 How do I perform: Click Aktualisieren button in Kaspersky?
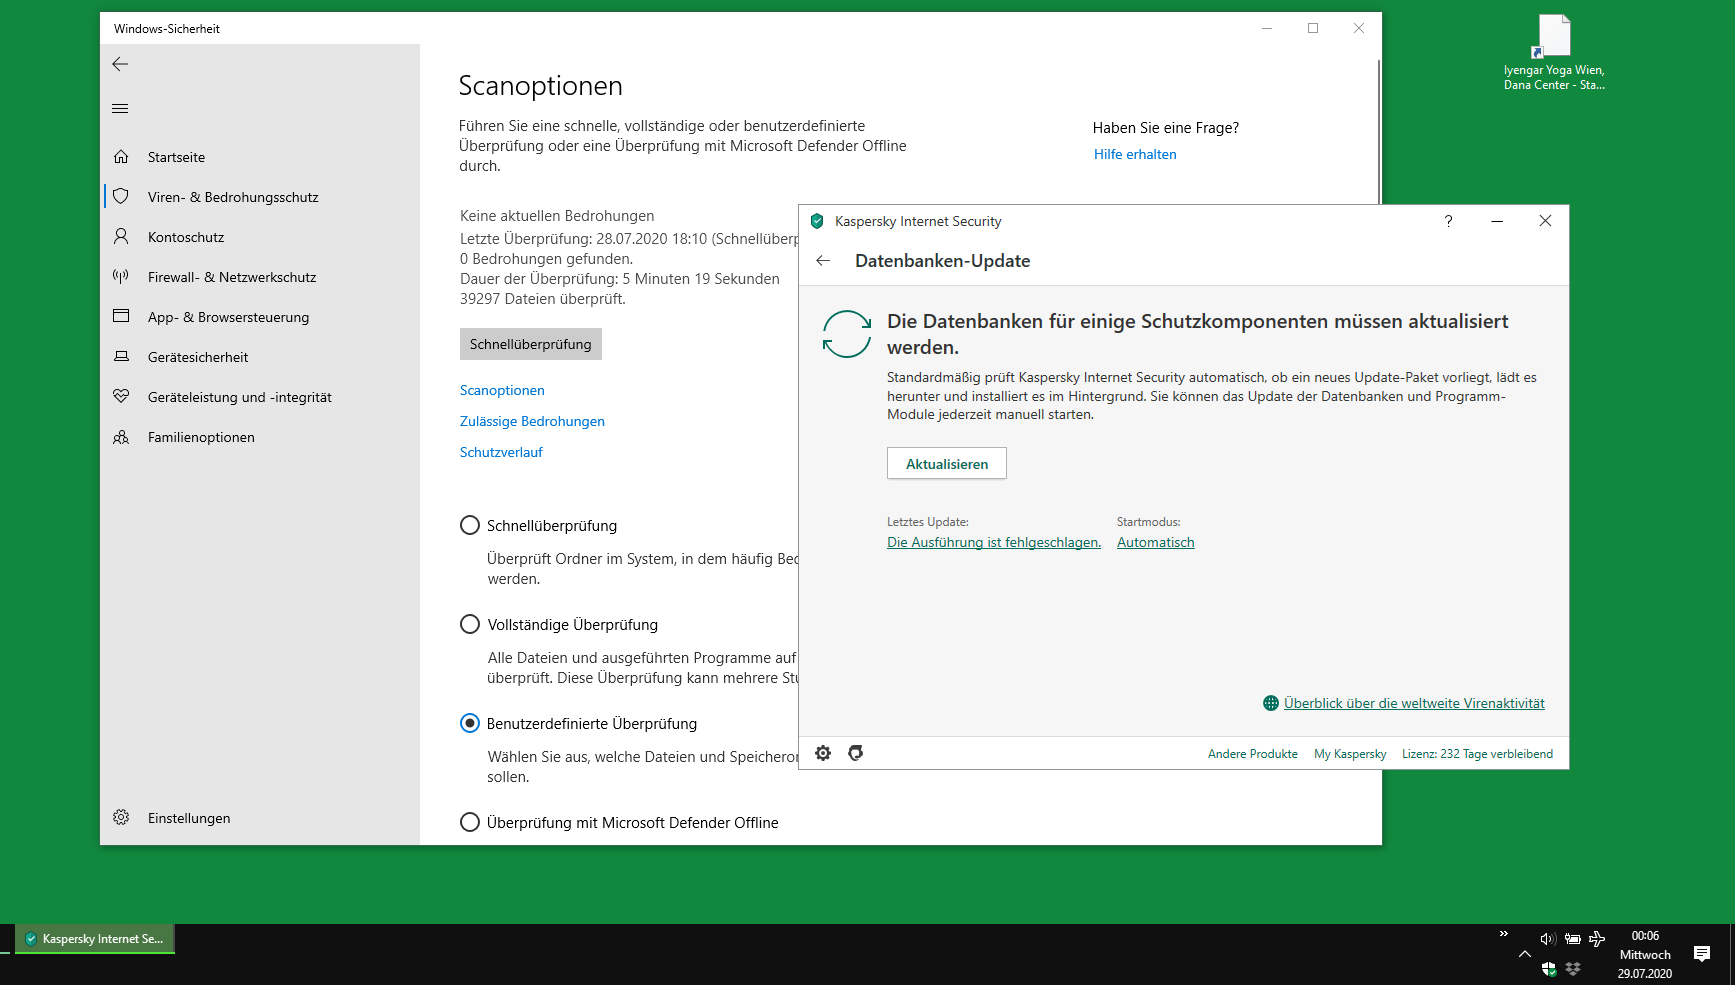tap(947, 464)
